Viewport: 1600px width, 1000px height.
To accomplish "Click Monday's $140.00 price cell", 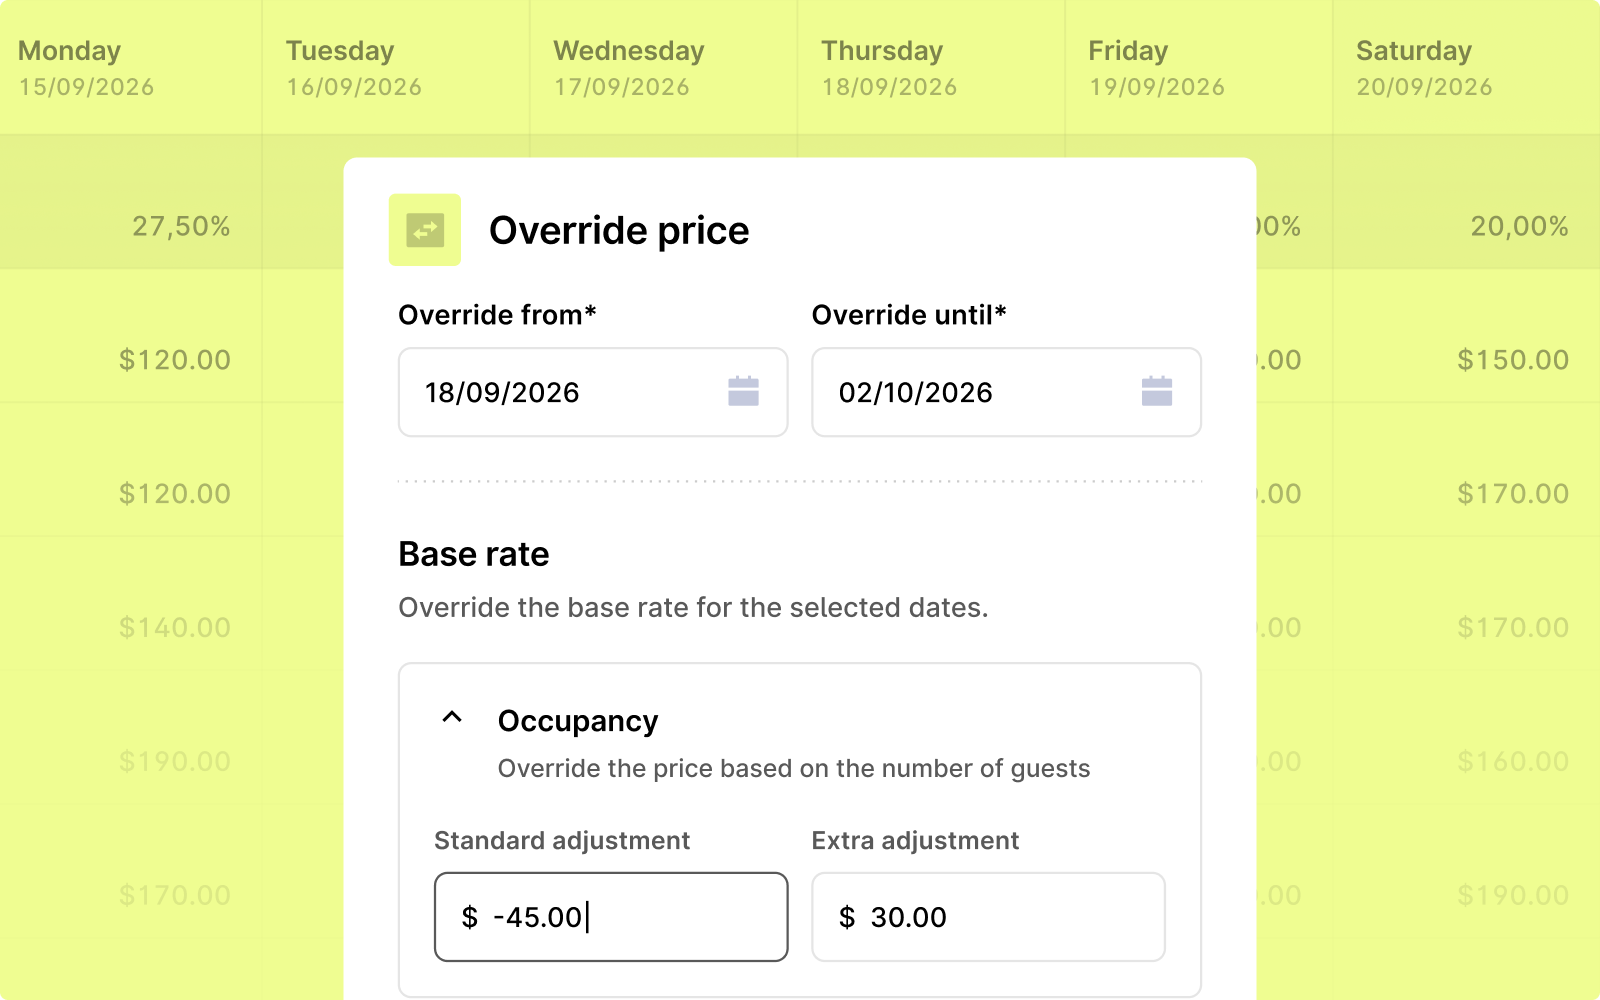I will pos(175,627).
